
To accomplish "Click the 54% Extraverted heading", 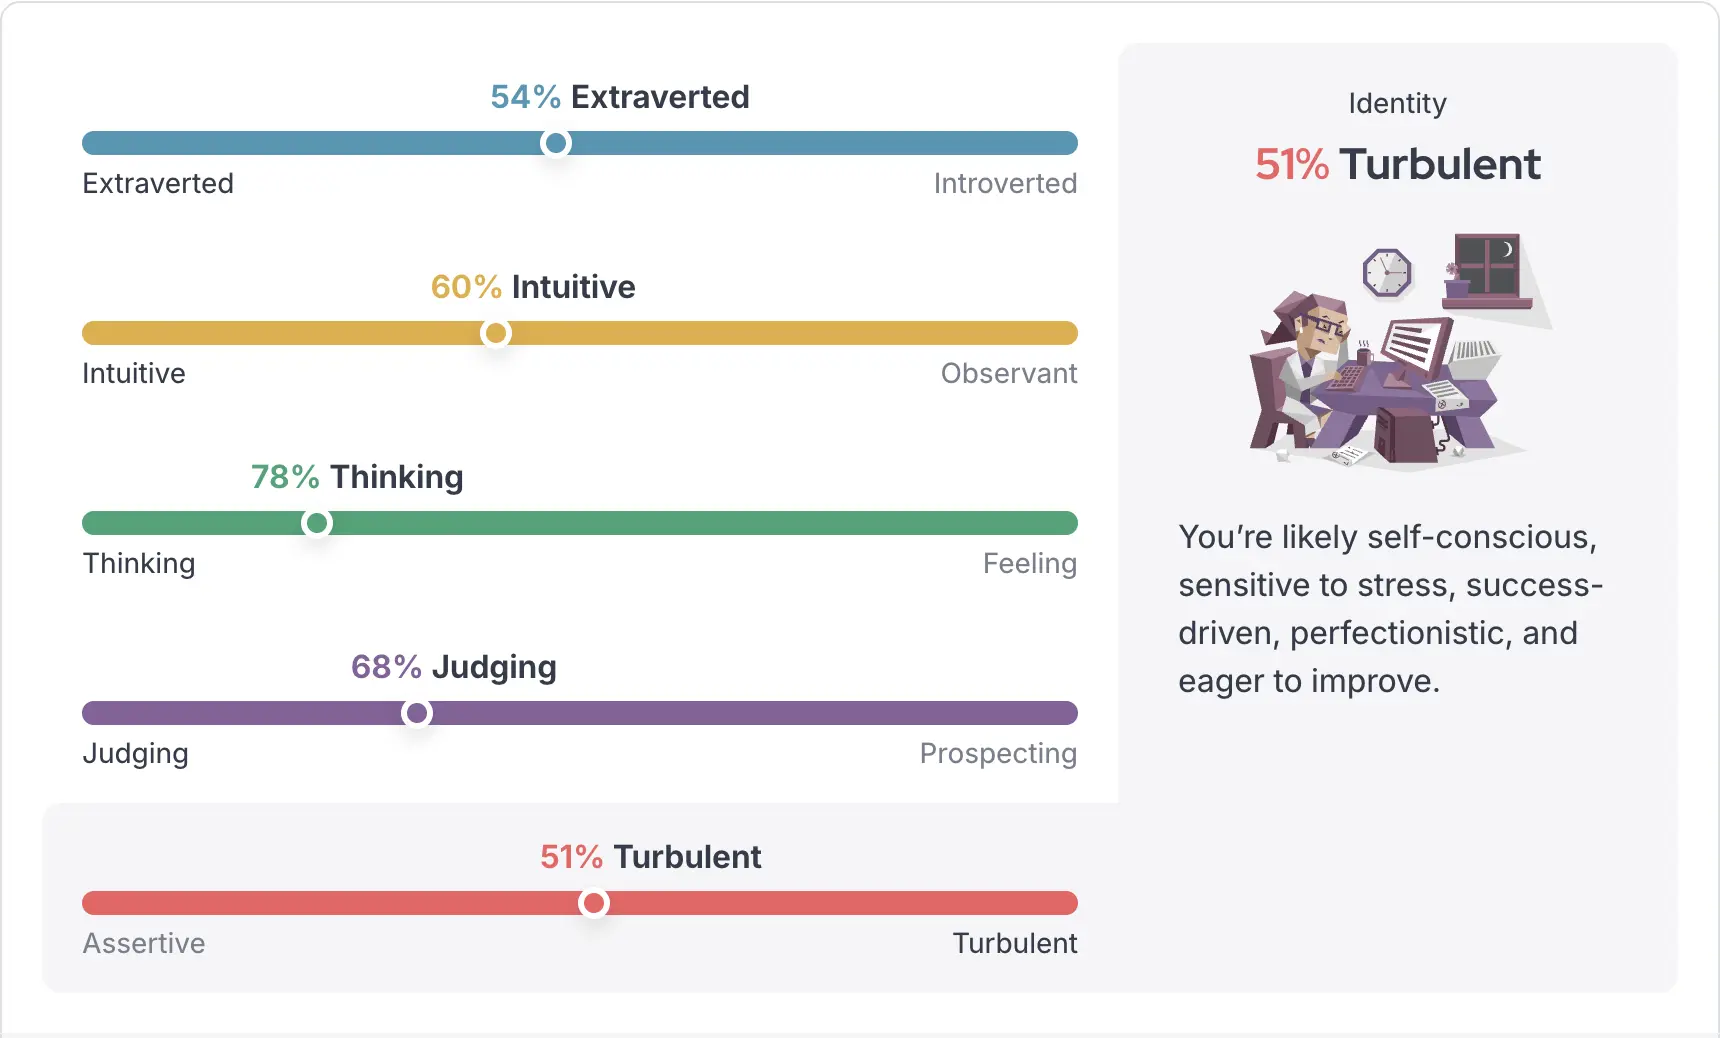I will coord(619,97).
